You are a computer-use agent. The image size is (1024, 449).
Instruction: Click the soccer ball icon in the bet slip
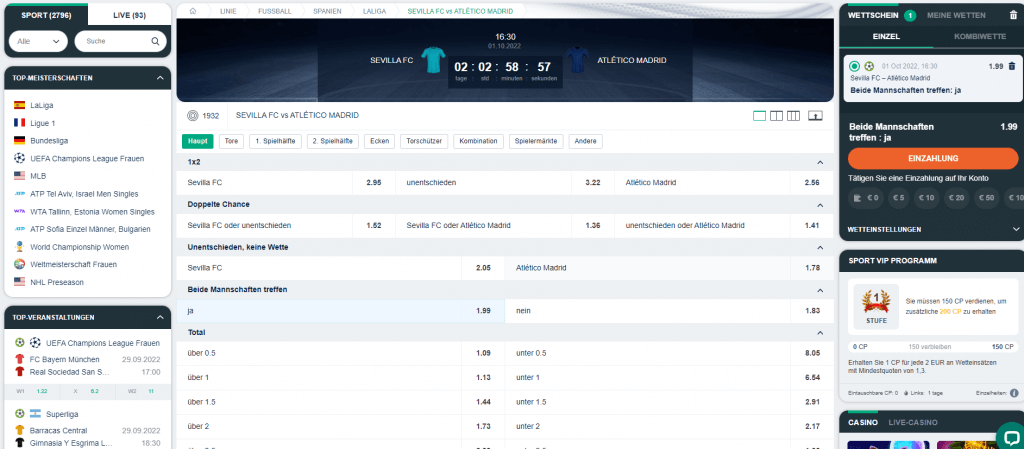tap(869, 66)
